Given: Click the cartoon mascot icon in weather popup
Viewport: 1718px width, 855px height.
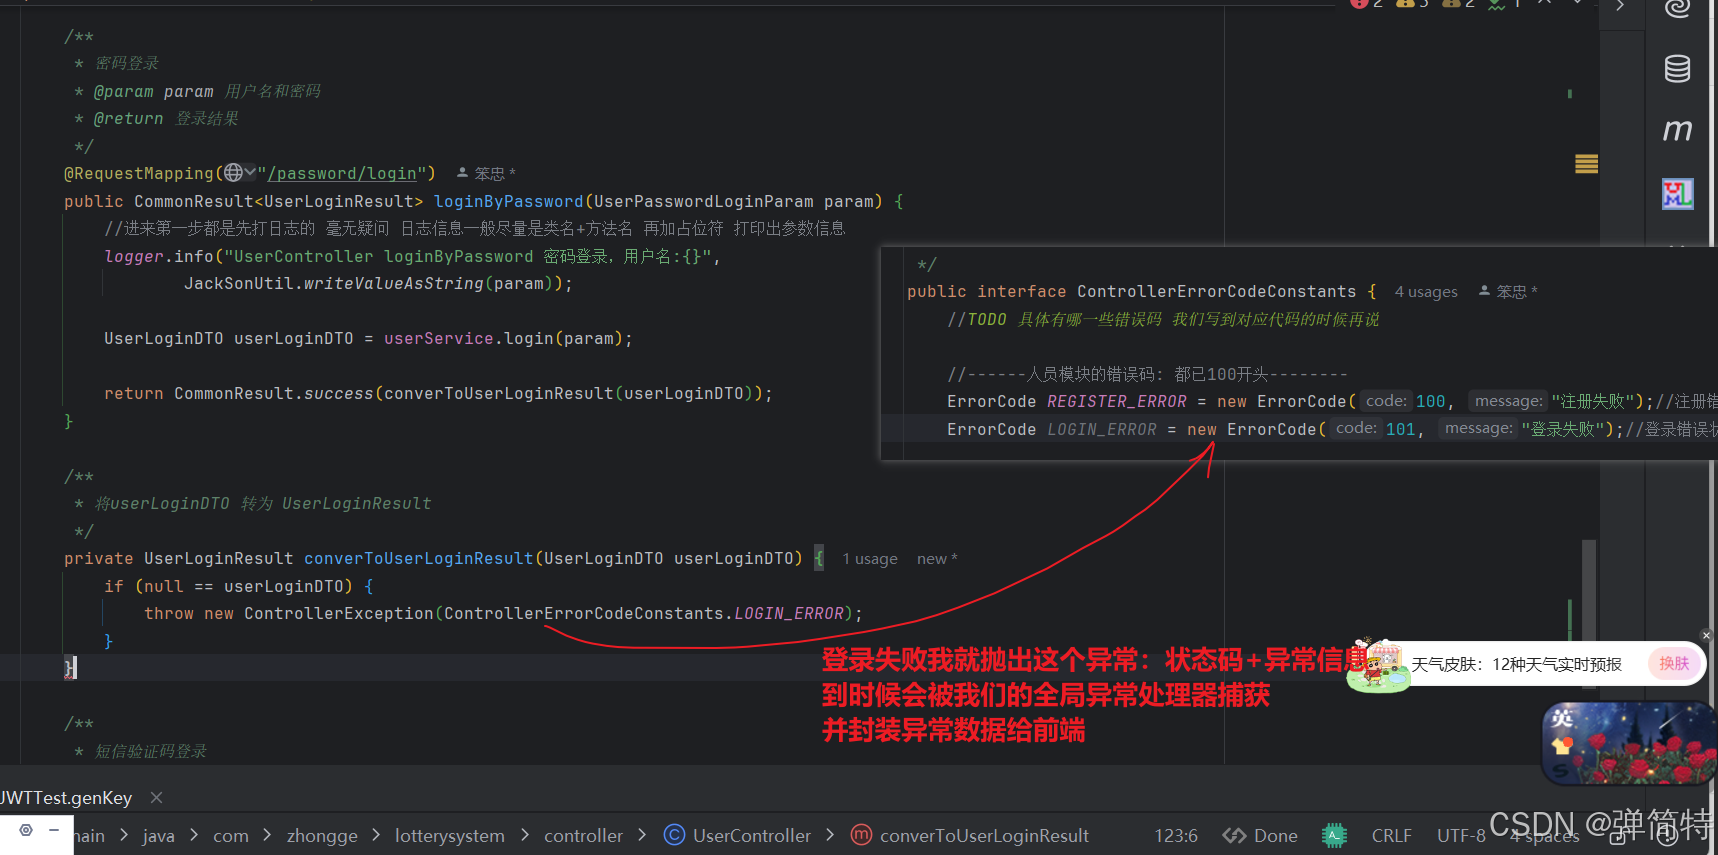Looking at the screenshot, I should [1377, 664].
